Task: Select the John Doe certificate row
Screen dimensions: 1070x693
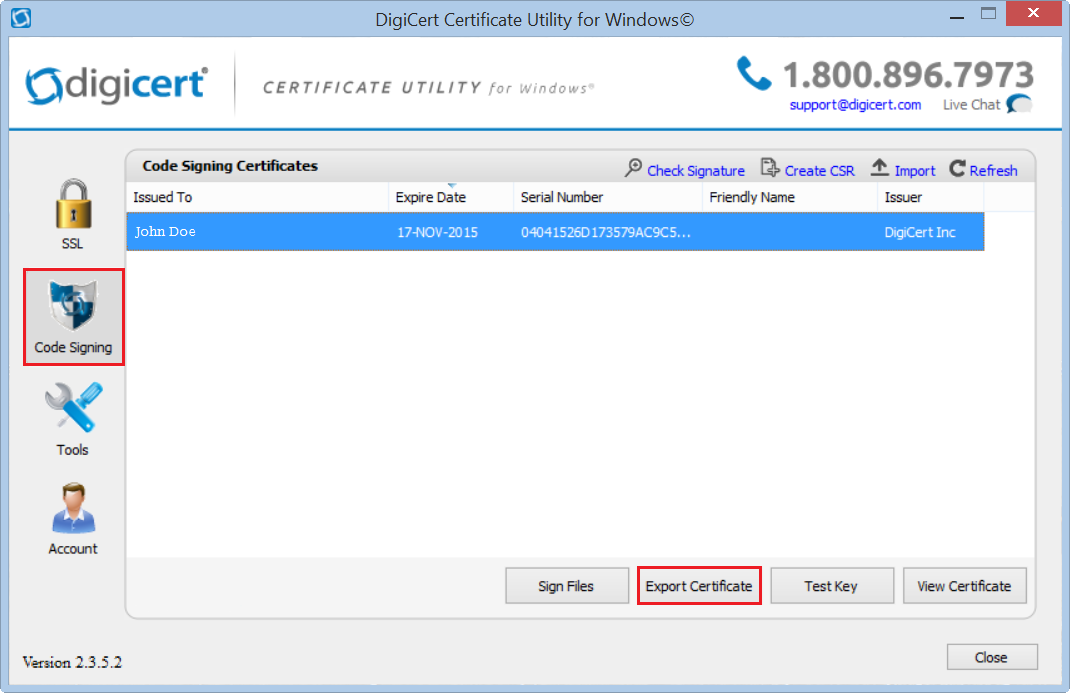Action: [x=555, y=232]
